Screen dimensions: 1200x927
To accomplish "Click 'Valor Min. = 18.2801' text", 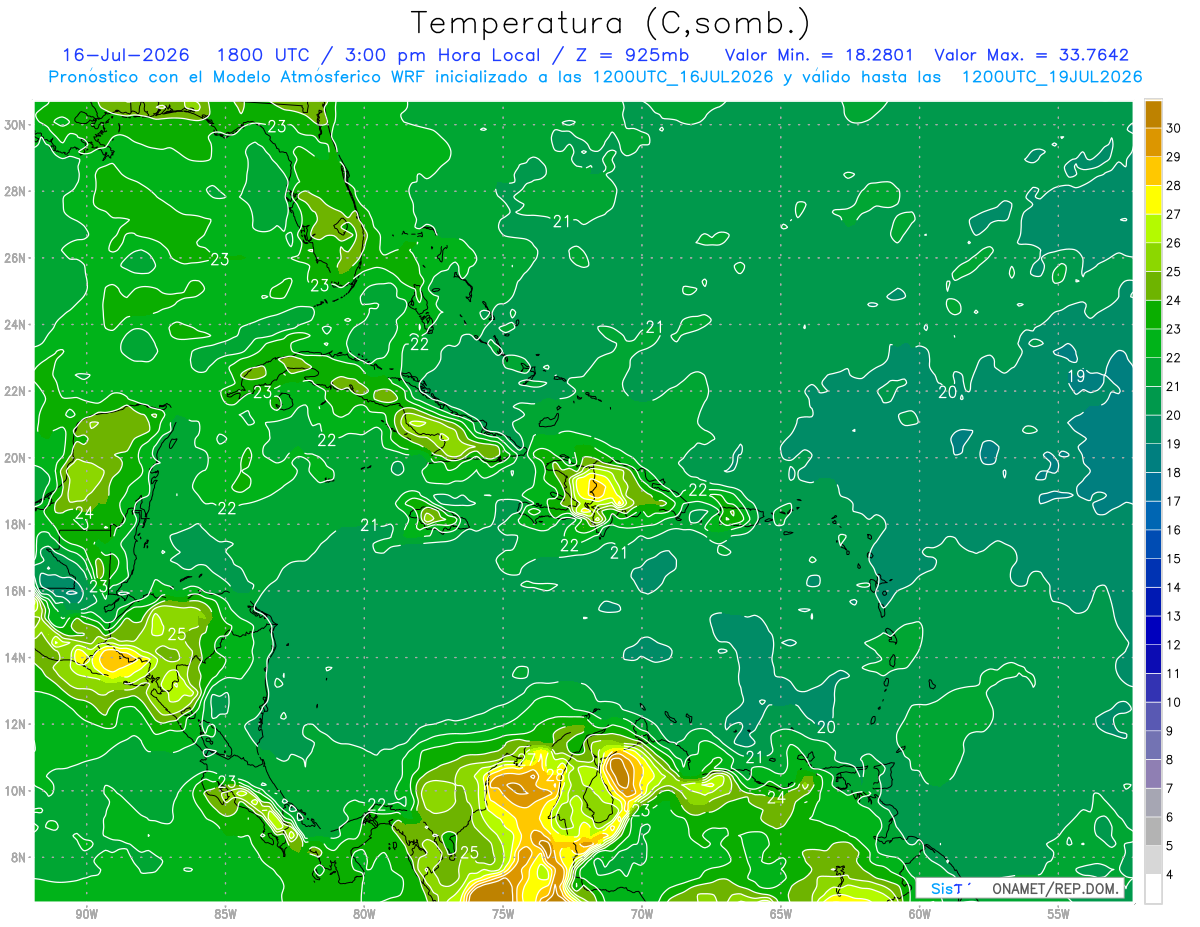I will (820, 55).
